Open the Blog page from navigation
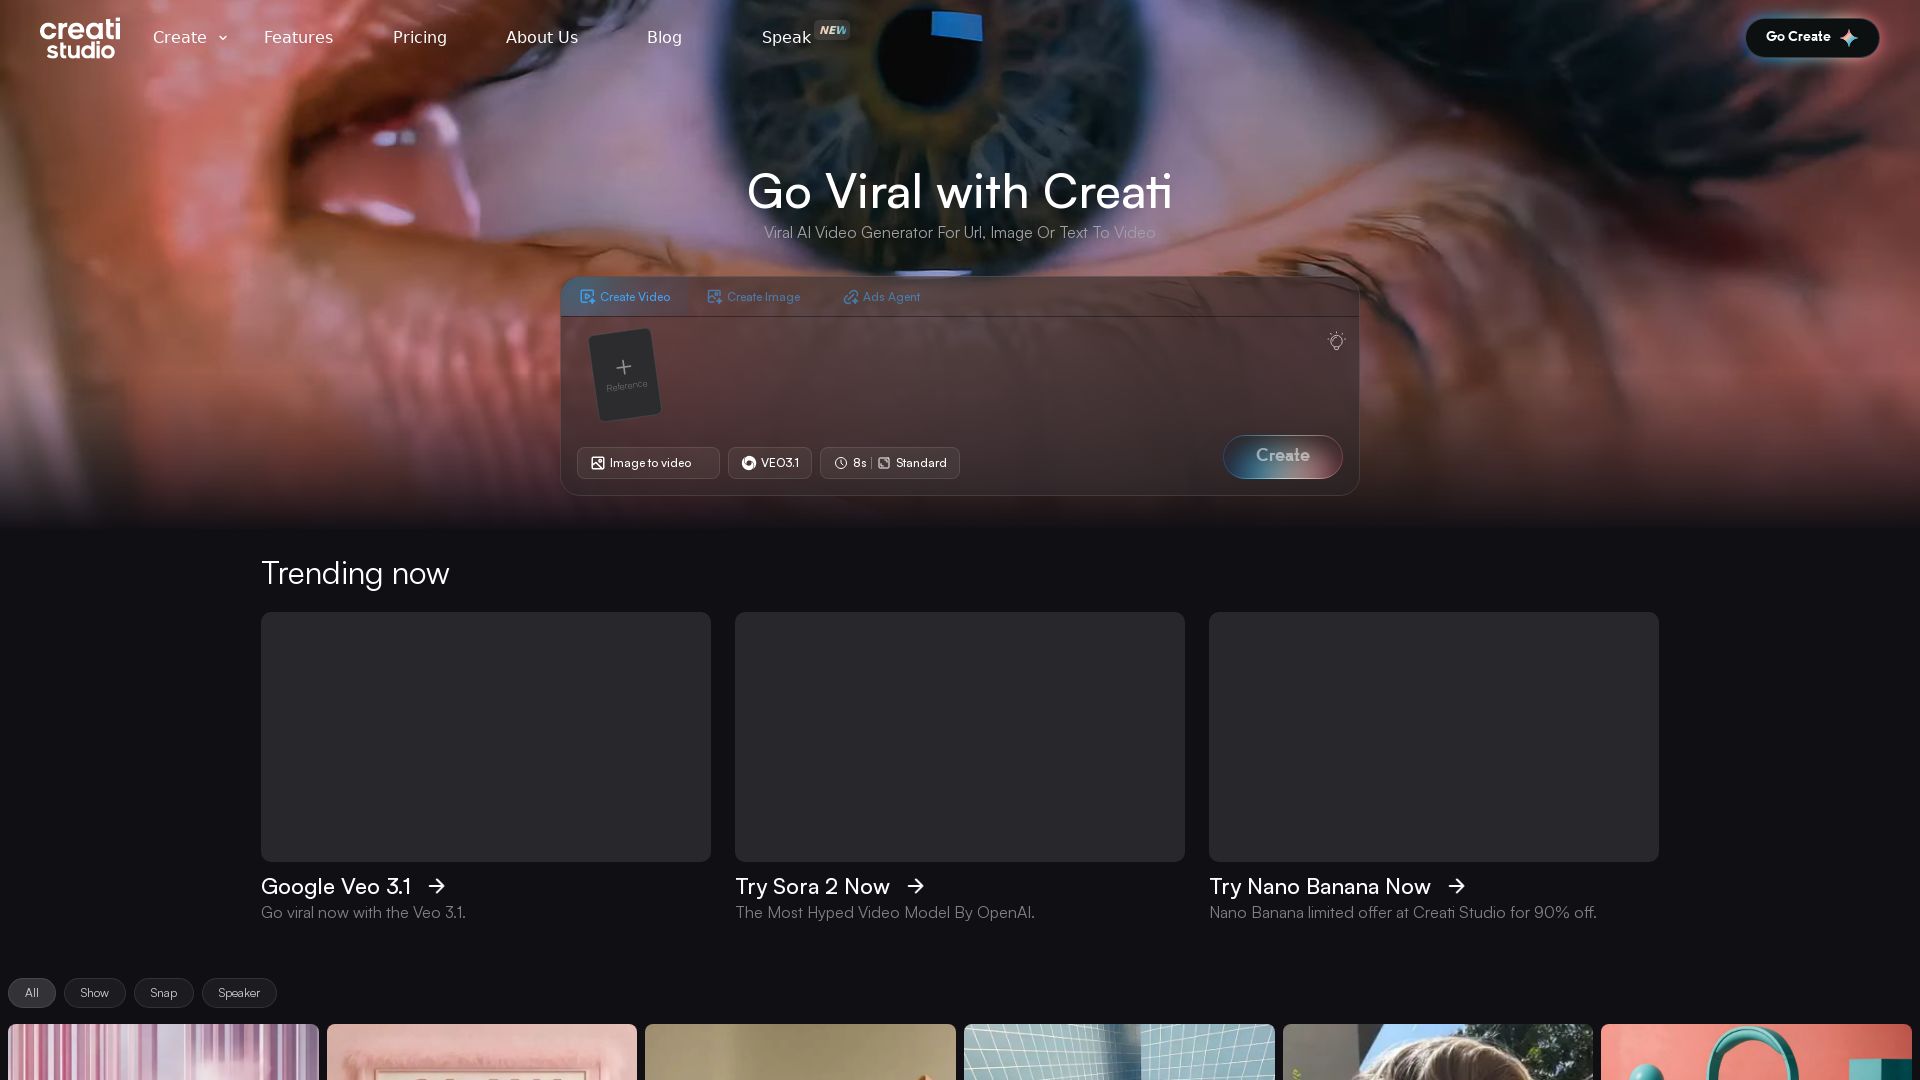This screenshot has width=1920, height=1080. pos(664,37)
